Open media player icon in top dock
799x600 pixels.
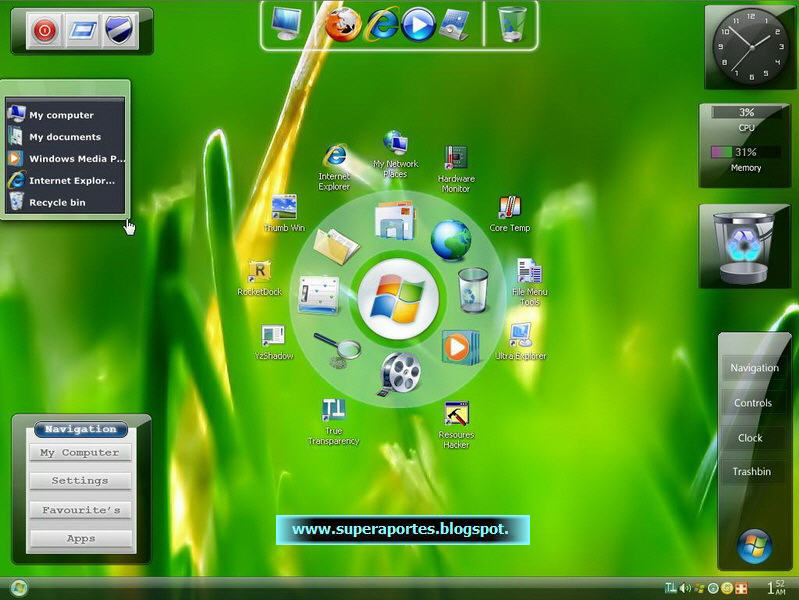(x=418, y=24)
